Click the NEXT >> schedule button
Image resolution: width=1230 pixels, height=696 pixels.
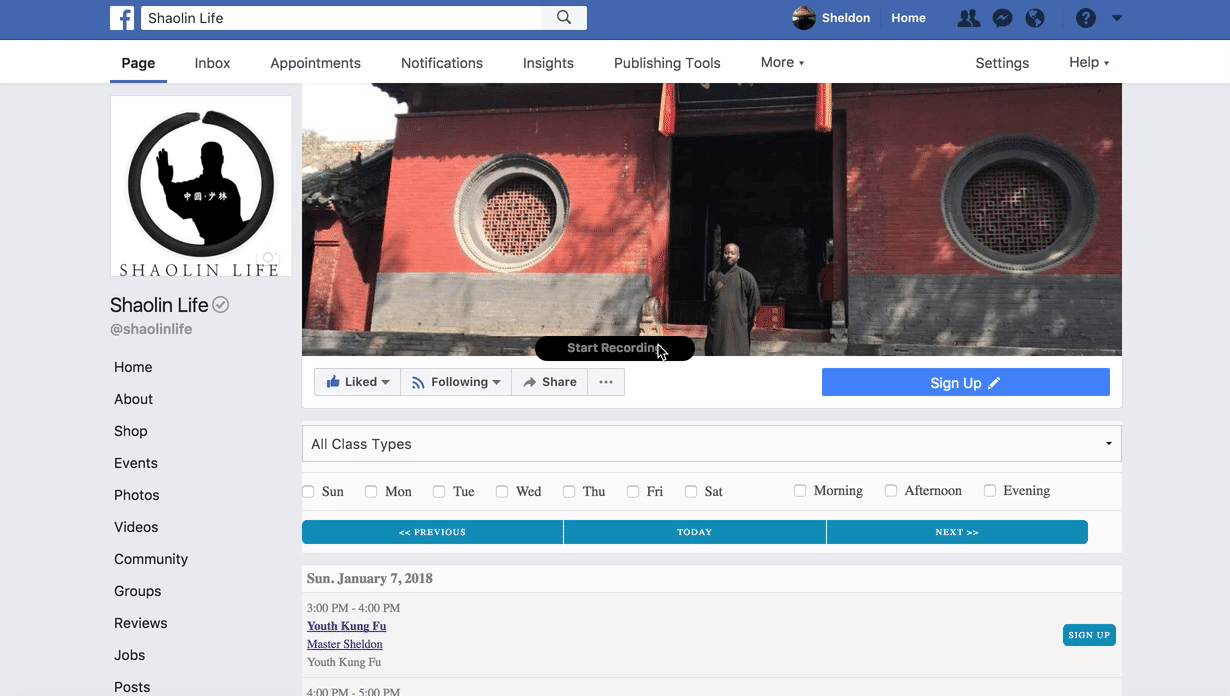pyautogui.click(x=957, y=532)
